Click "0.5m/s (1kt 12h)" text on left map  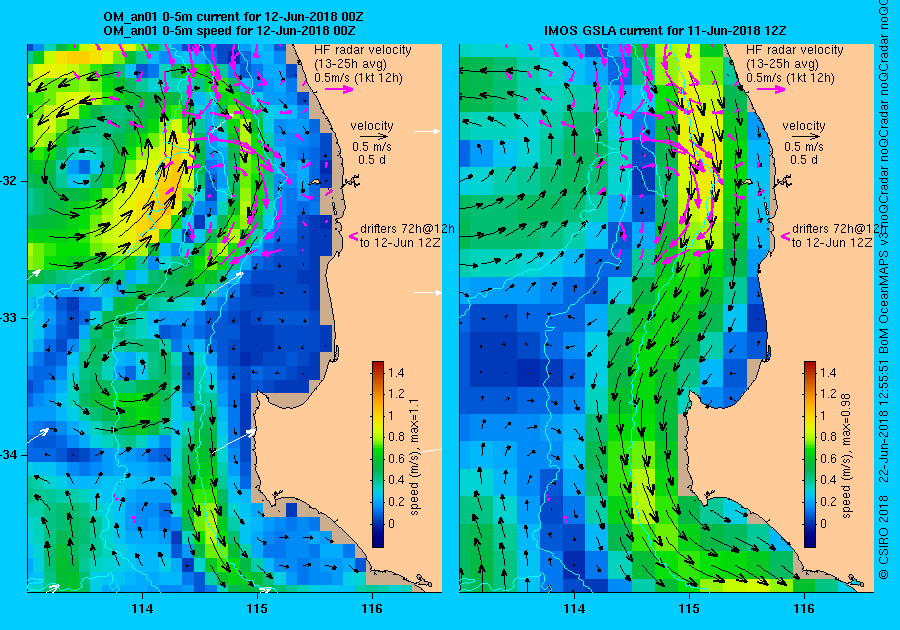click(x=358, y=77)
